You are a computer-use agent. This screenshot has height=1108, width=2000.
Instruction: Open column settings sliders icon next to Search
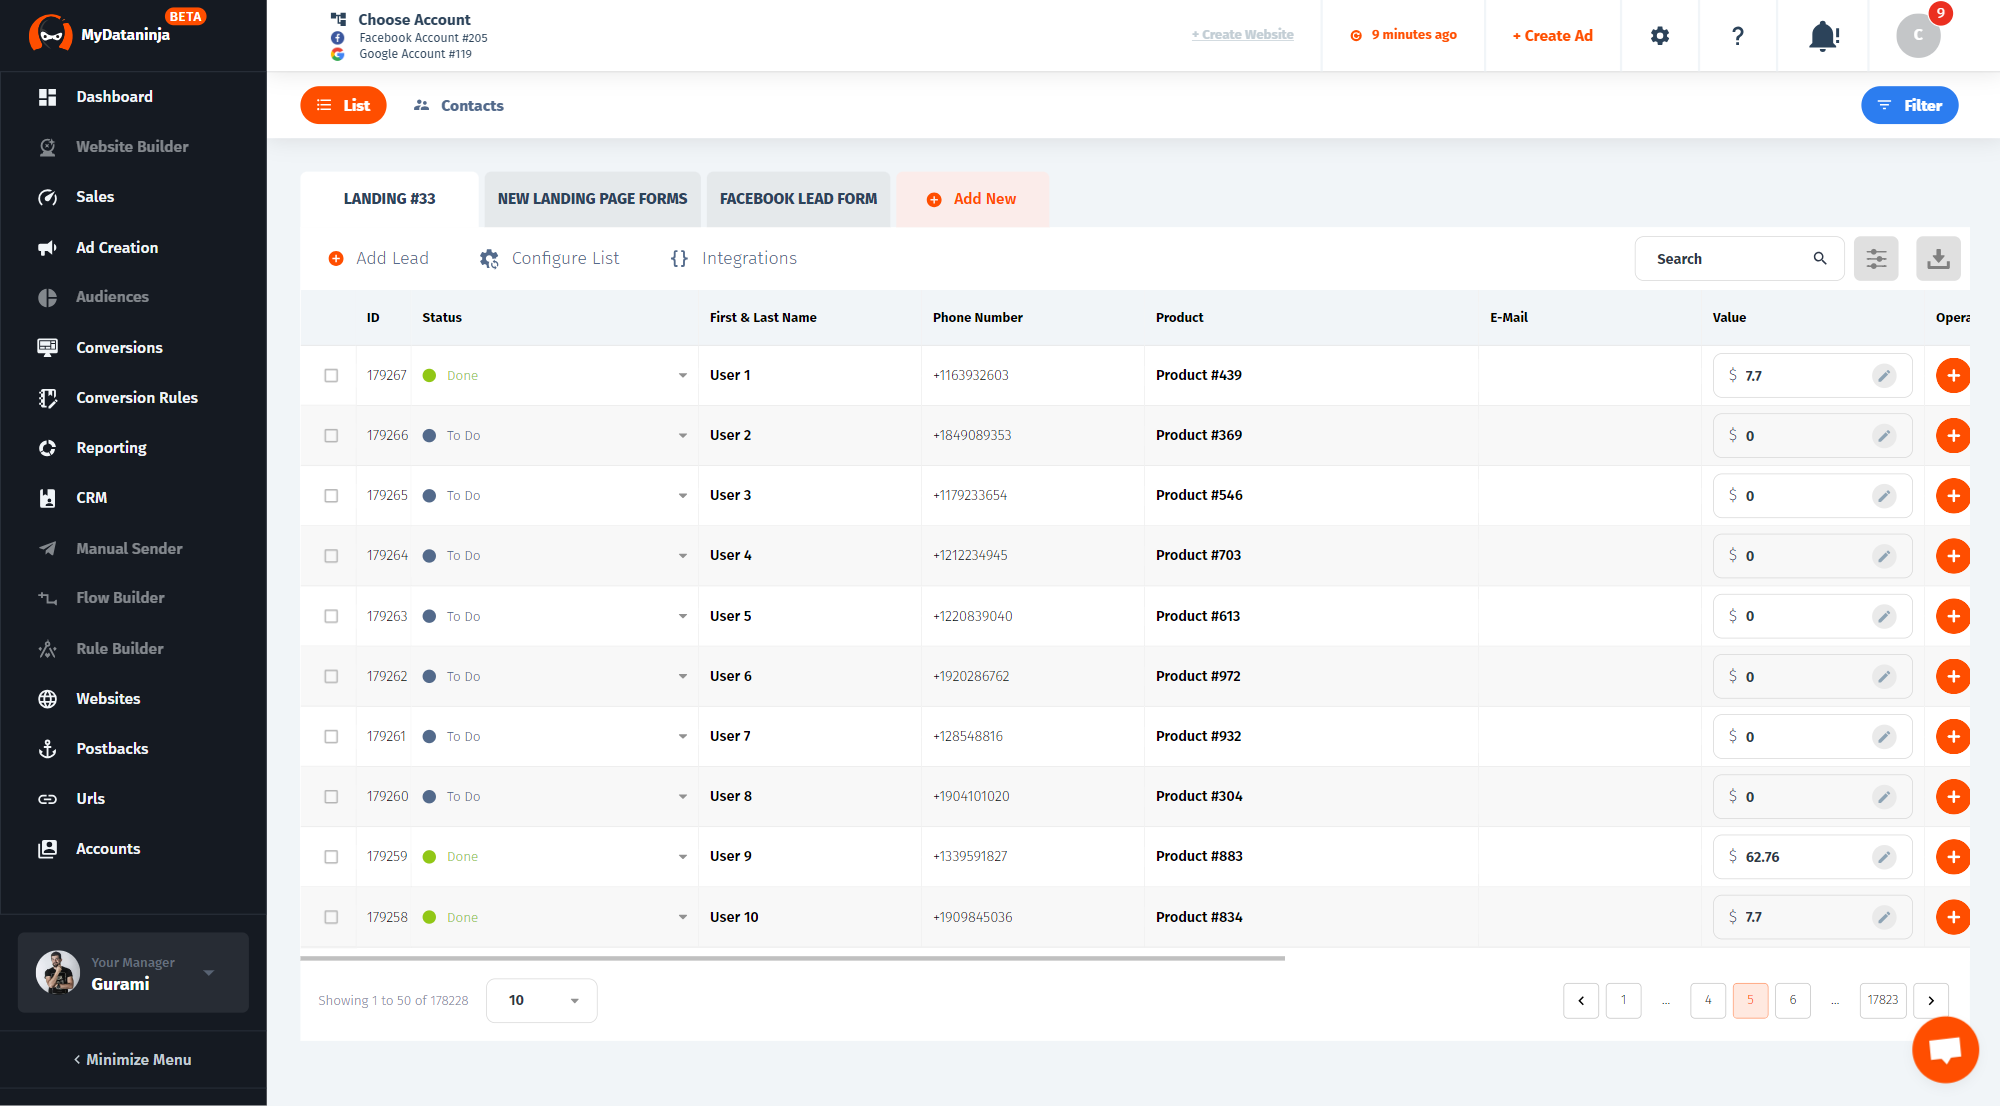1876,259
